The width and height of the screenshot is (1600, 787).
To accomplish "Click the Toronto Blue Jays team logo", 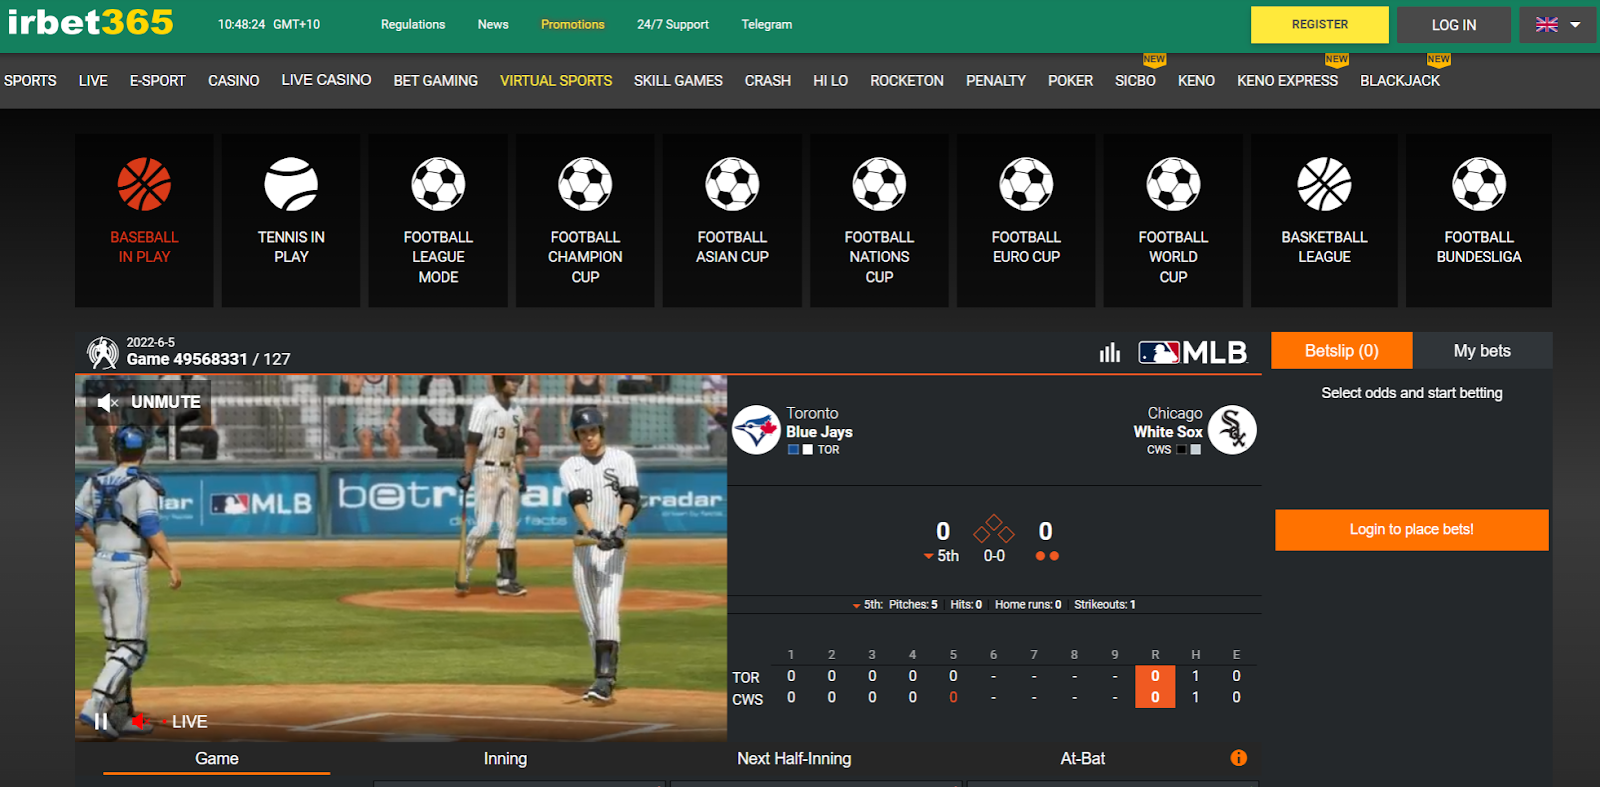I will click(x=757, y=430).
